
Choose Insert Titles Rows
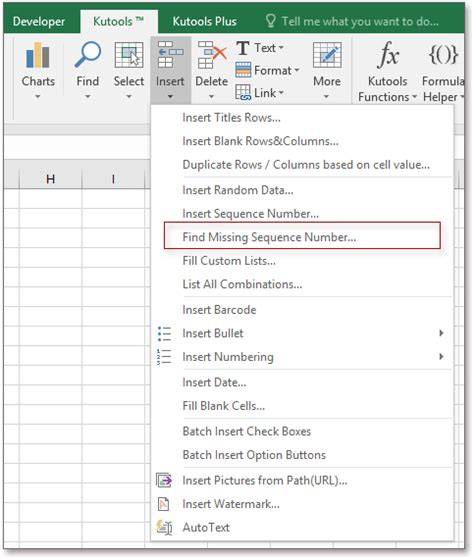tap(302, 118)
